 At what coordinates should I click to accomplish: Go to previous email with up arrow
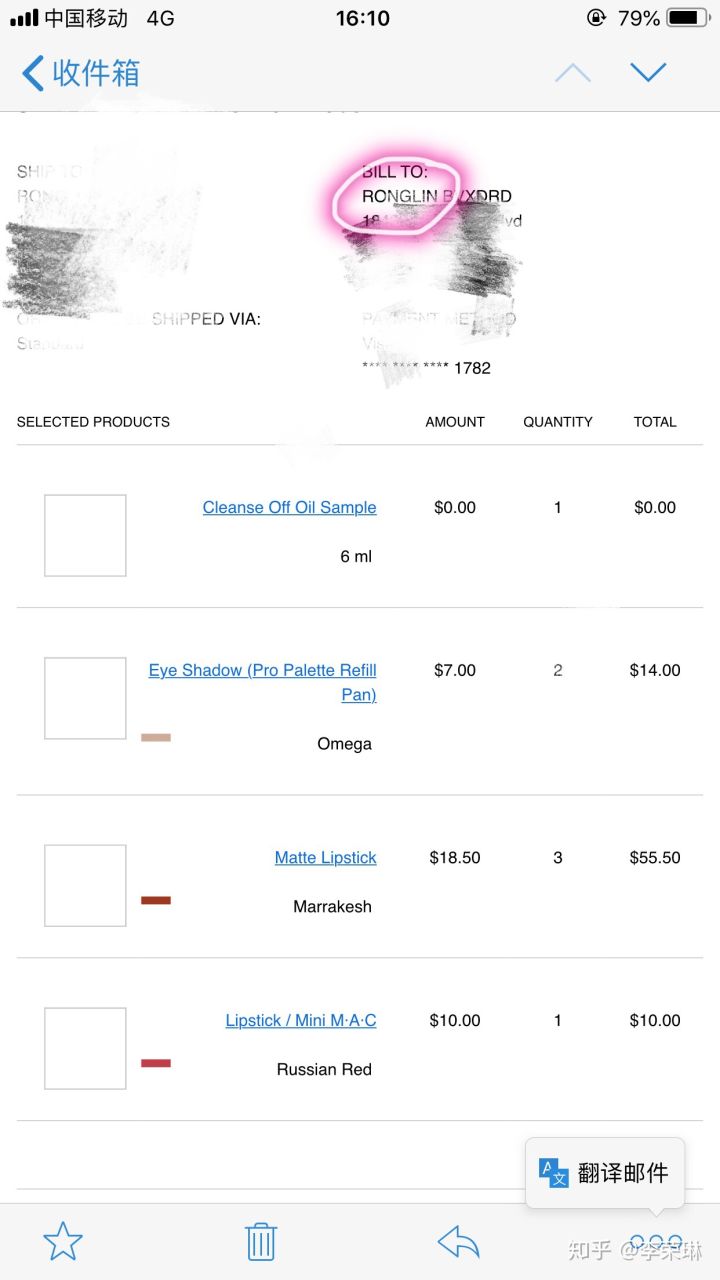(x=573, y=73)
